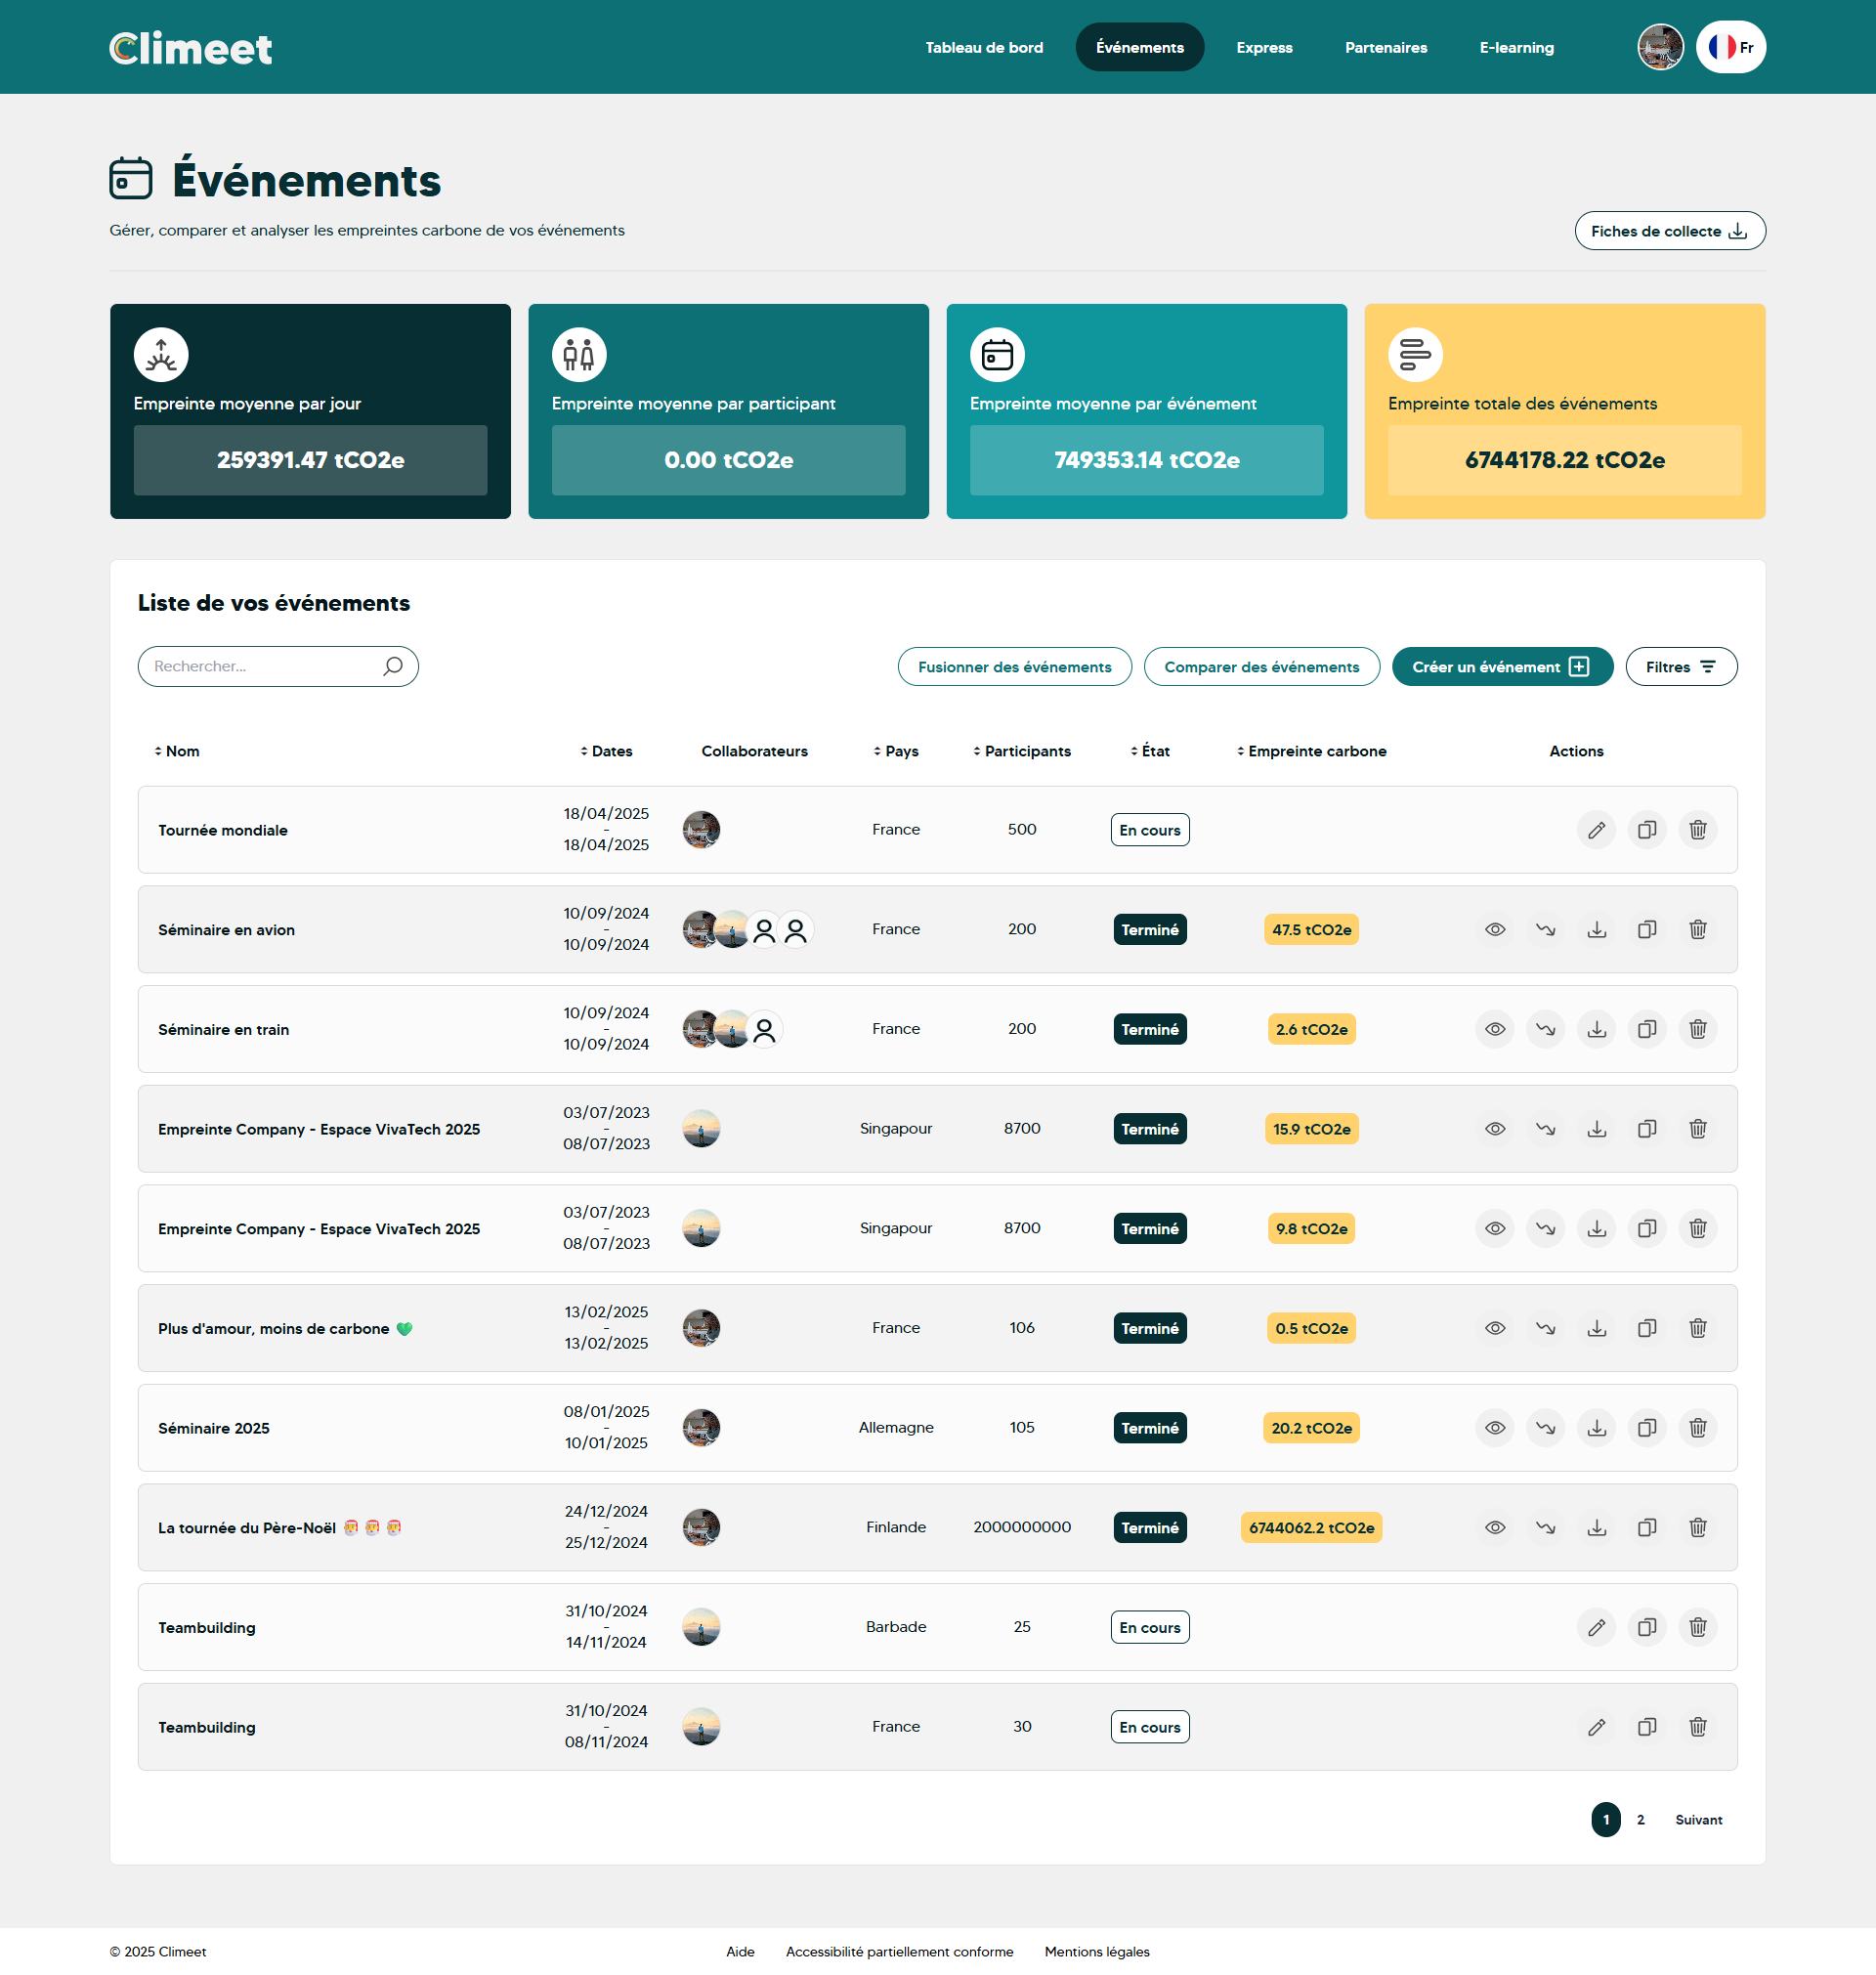
Task: Sort the list by Empreinte carbone
Action: tap(1310, 751)
